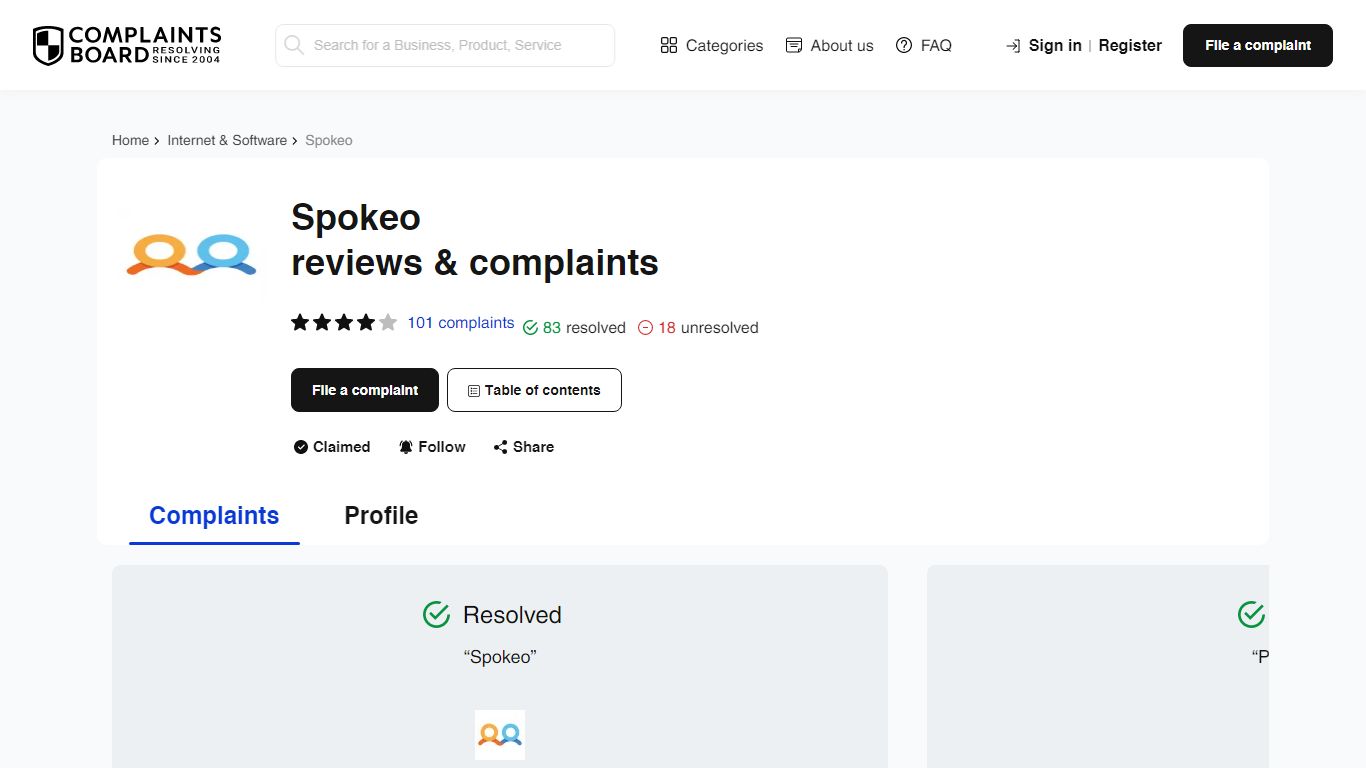This screenshot has height=768, width=1366.
Task: Click the Categories grid icon
Action: [669, 45]
